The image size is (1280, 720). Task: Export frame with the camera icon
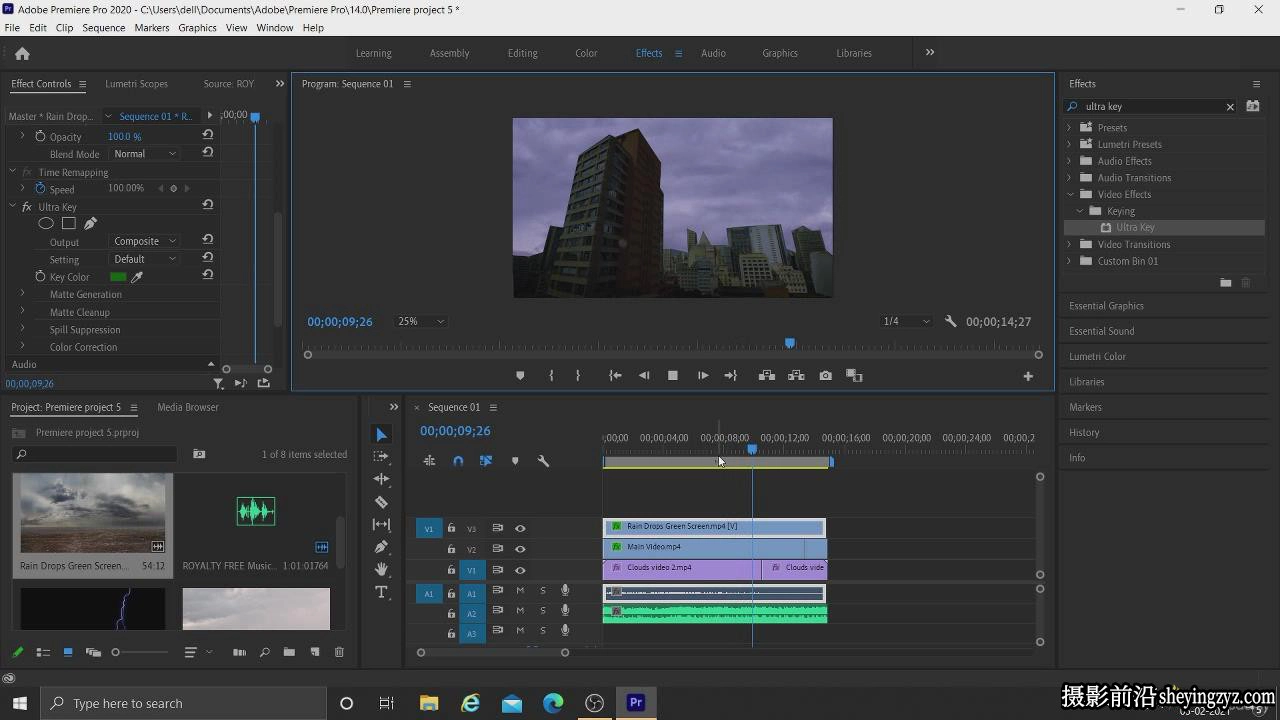(x=825, y=376)
